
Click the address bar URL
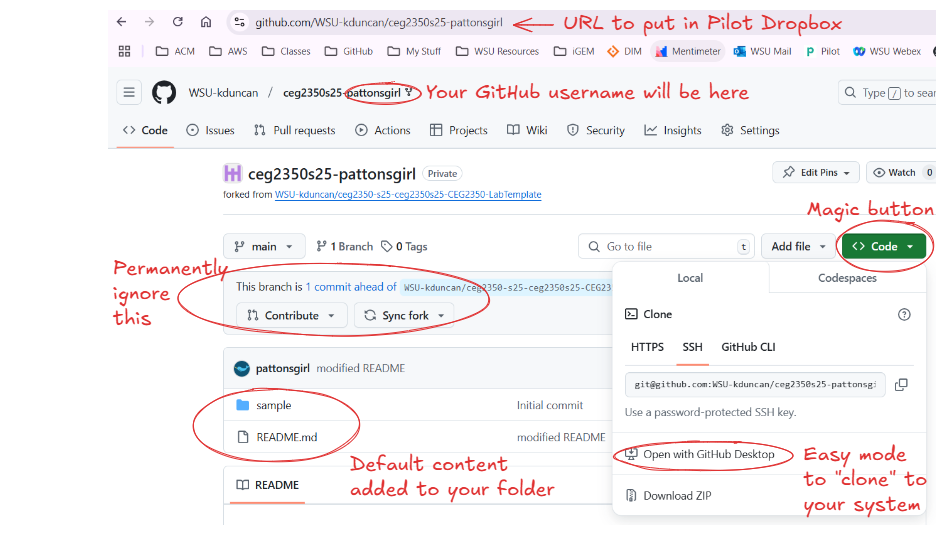click(378, 22)
